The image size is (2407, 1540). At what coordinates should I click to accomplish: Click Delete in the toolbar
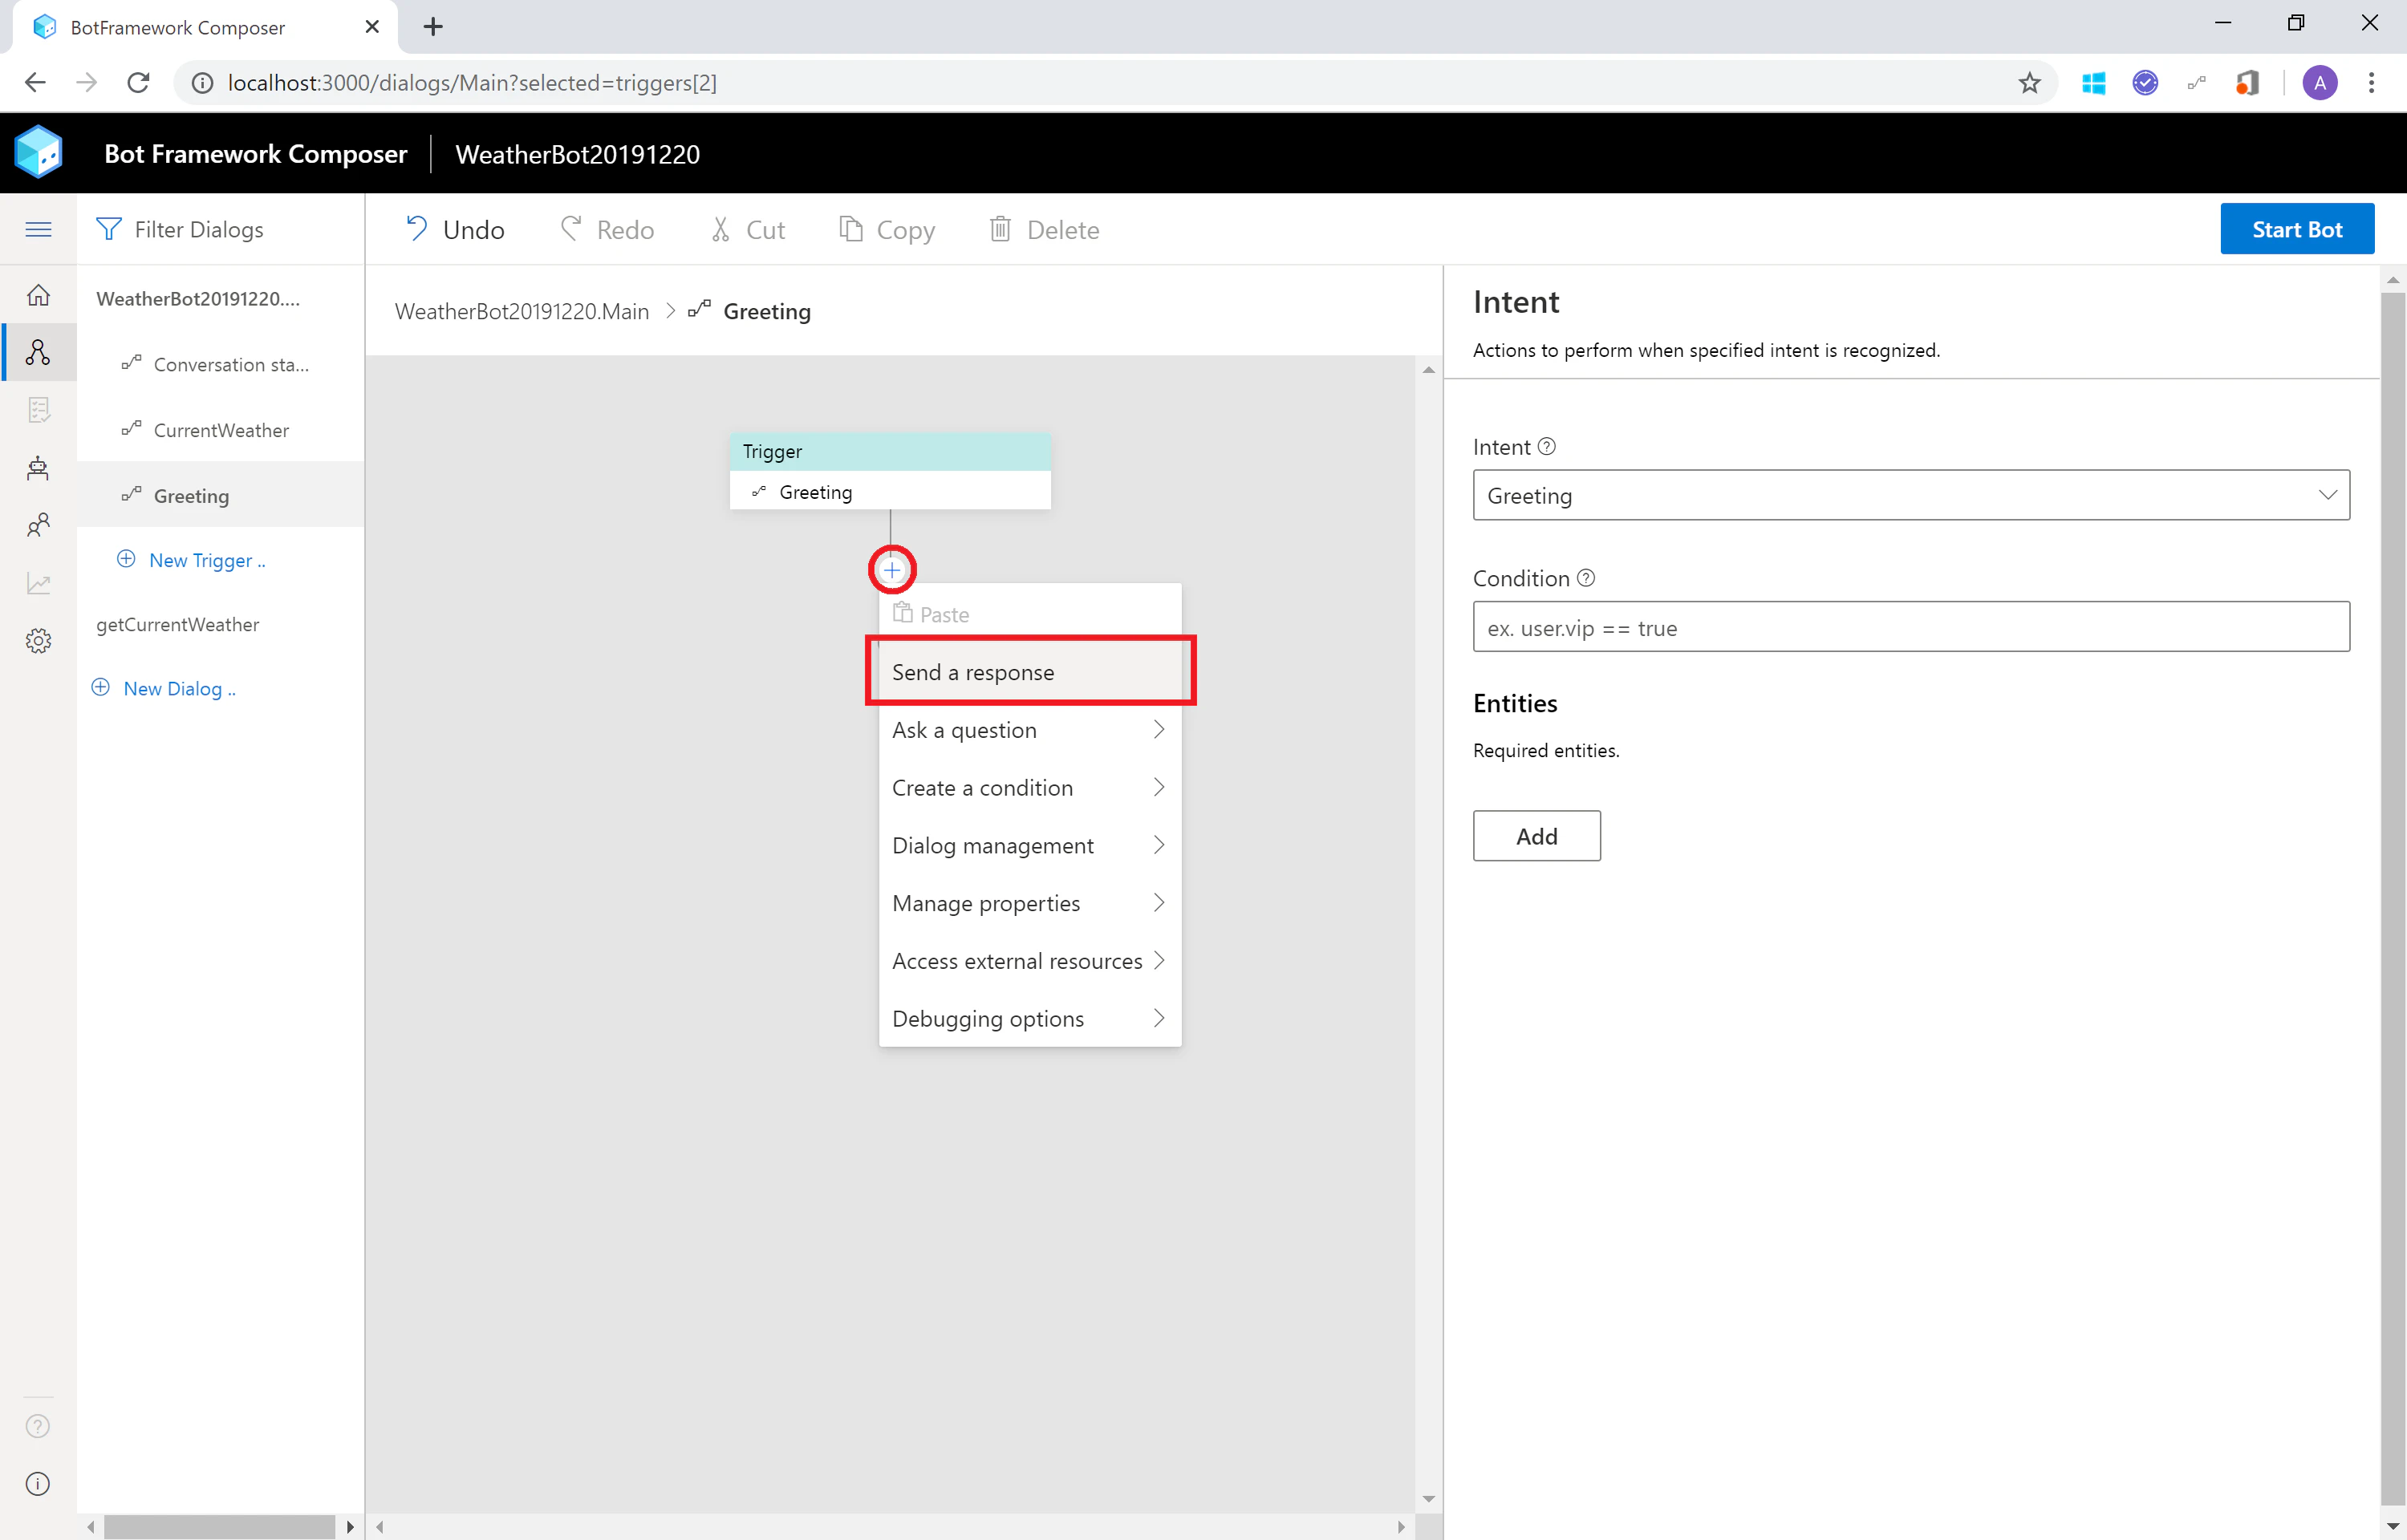point(1044,230)
